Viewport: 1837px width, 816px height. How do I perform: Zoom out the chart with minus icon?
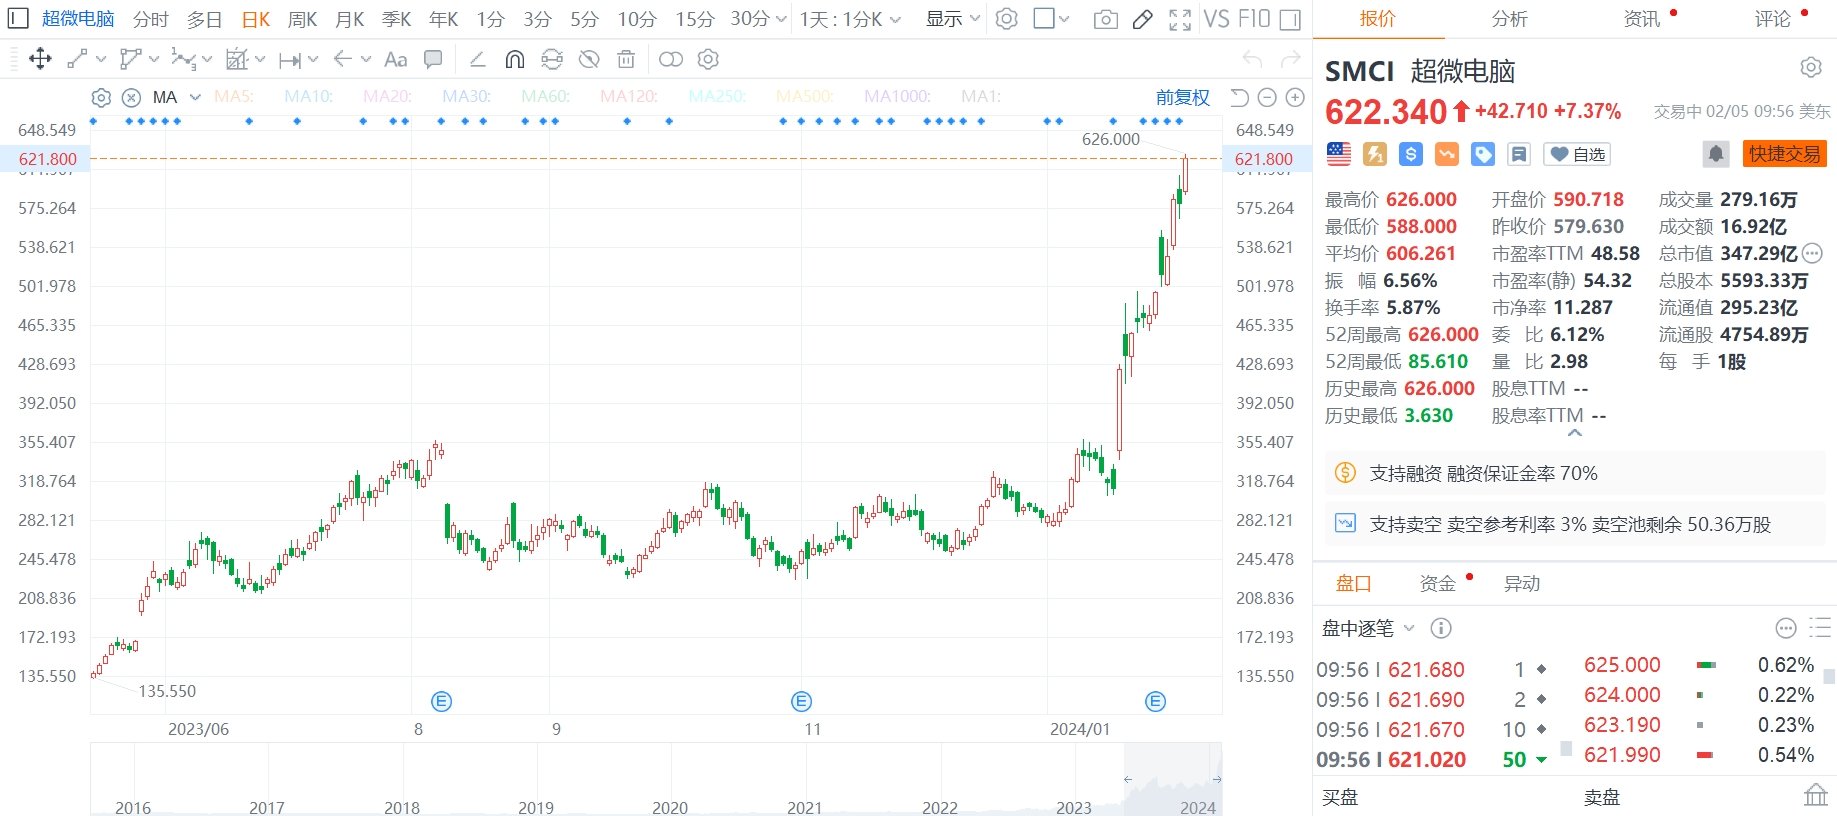pyautogui.click(x=1267, y=97)
